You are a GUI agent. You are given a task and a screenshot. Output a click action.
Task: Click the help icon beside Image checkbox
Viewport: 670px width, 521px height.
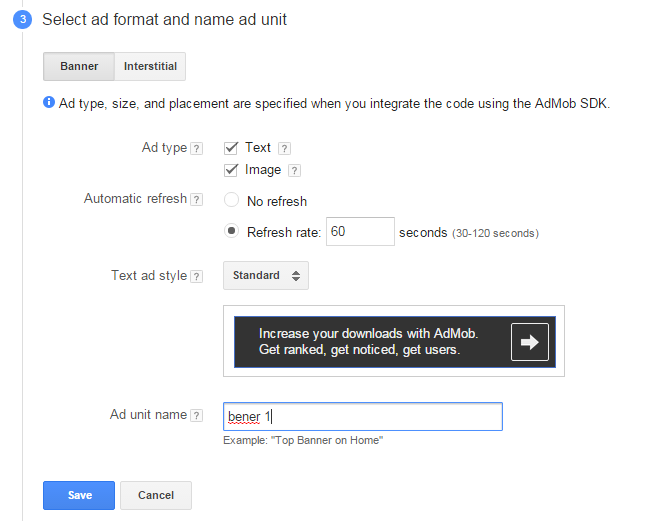coord(294,171)
